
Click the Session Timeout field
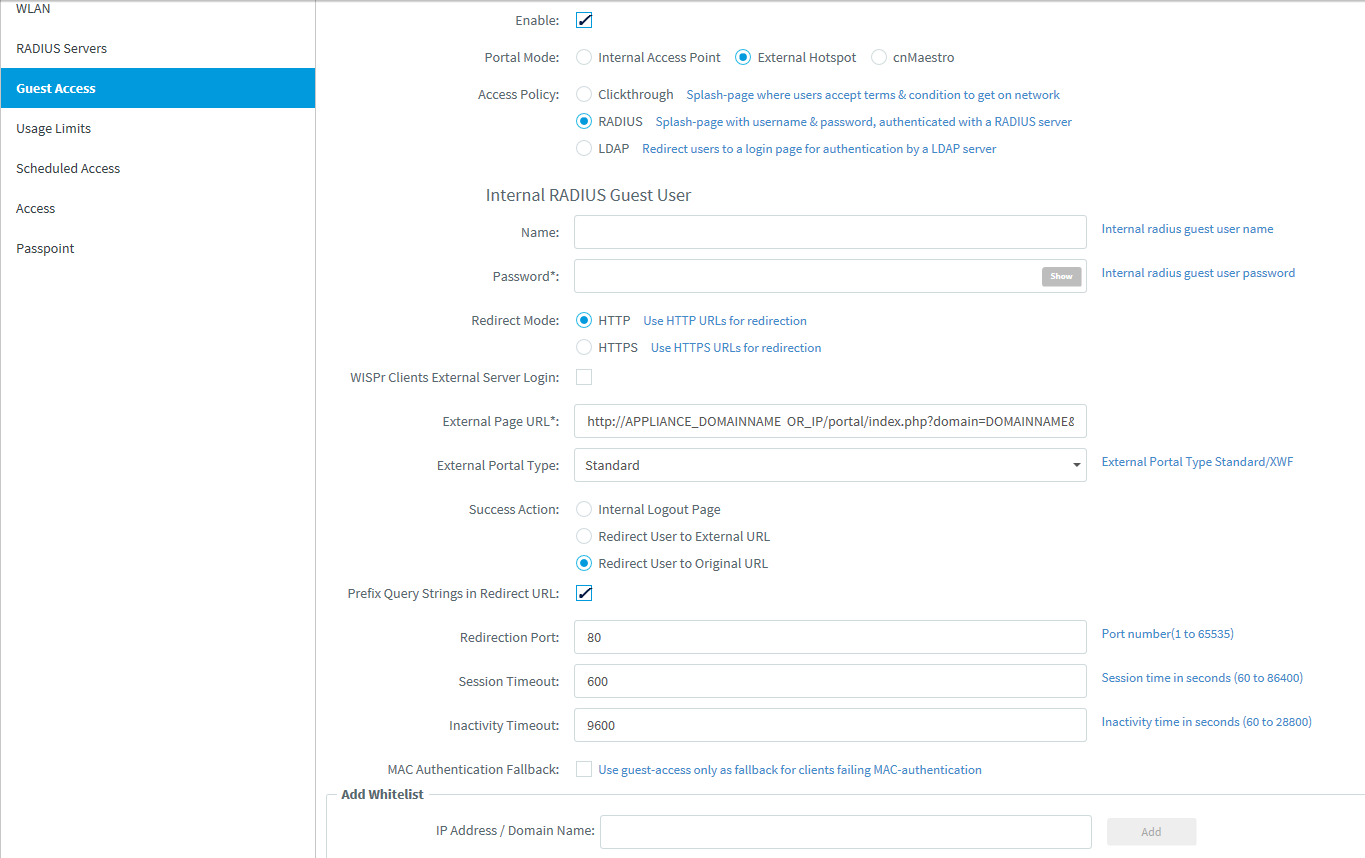pos(830,681)
